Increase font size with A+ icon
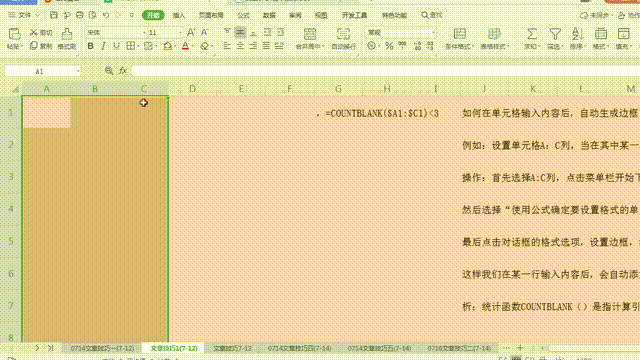Image resolution: width=640 pixels, height=360 pixels. (x=191, y=32)
